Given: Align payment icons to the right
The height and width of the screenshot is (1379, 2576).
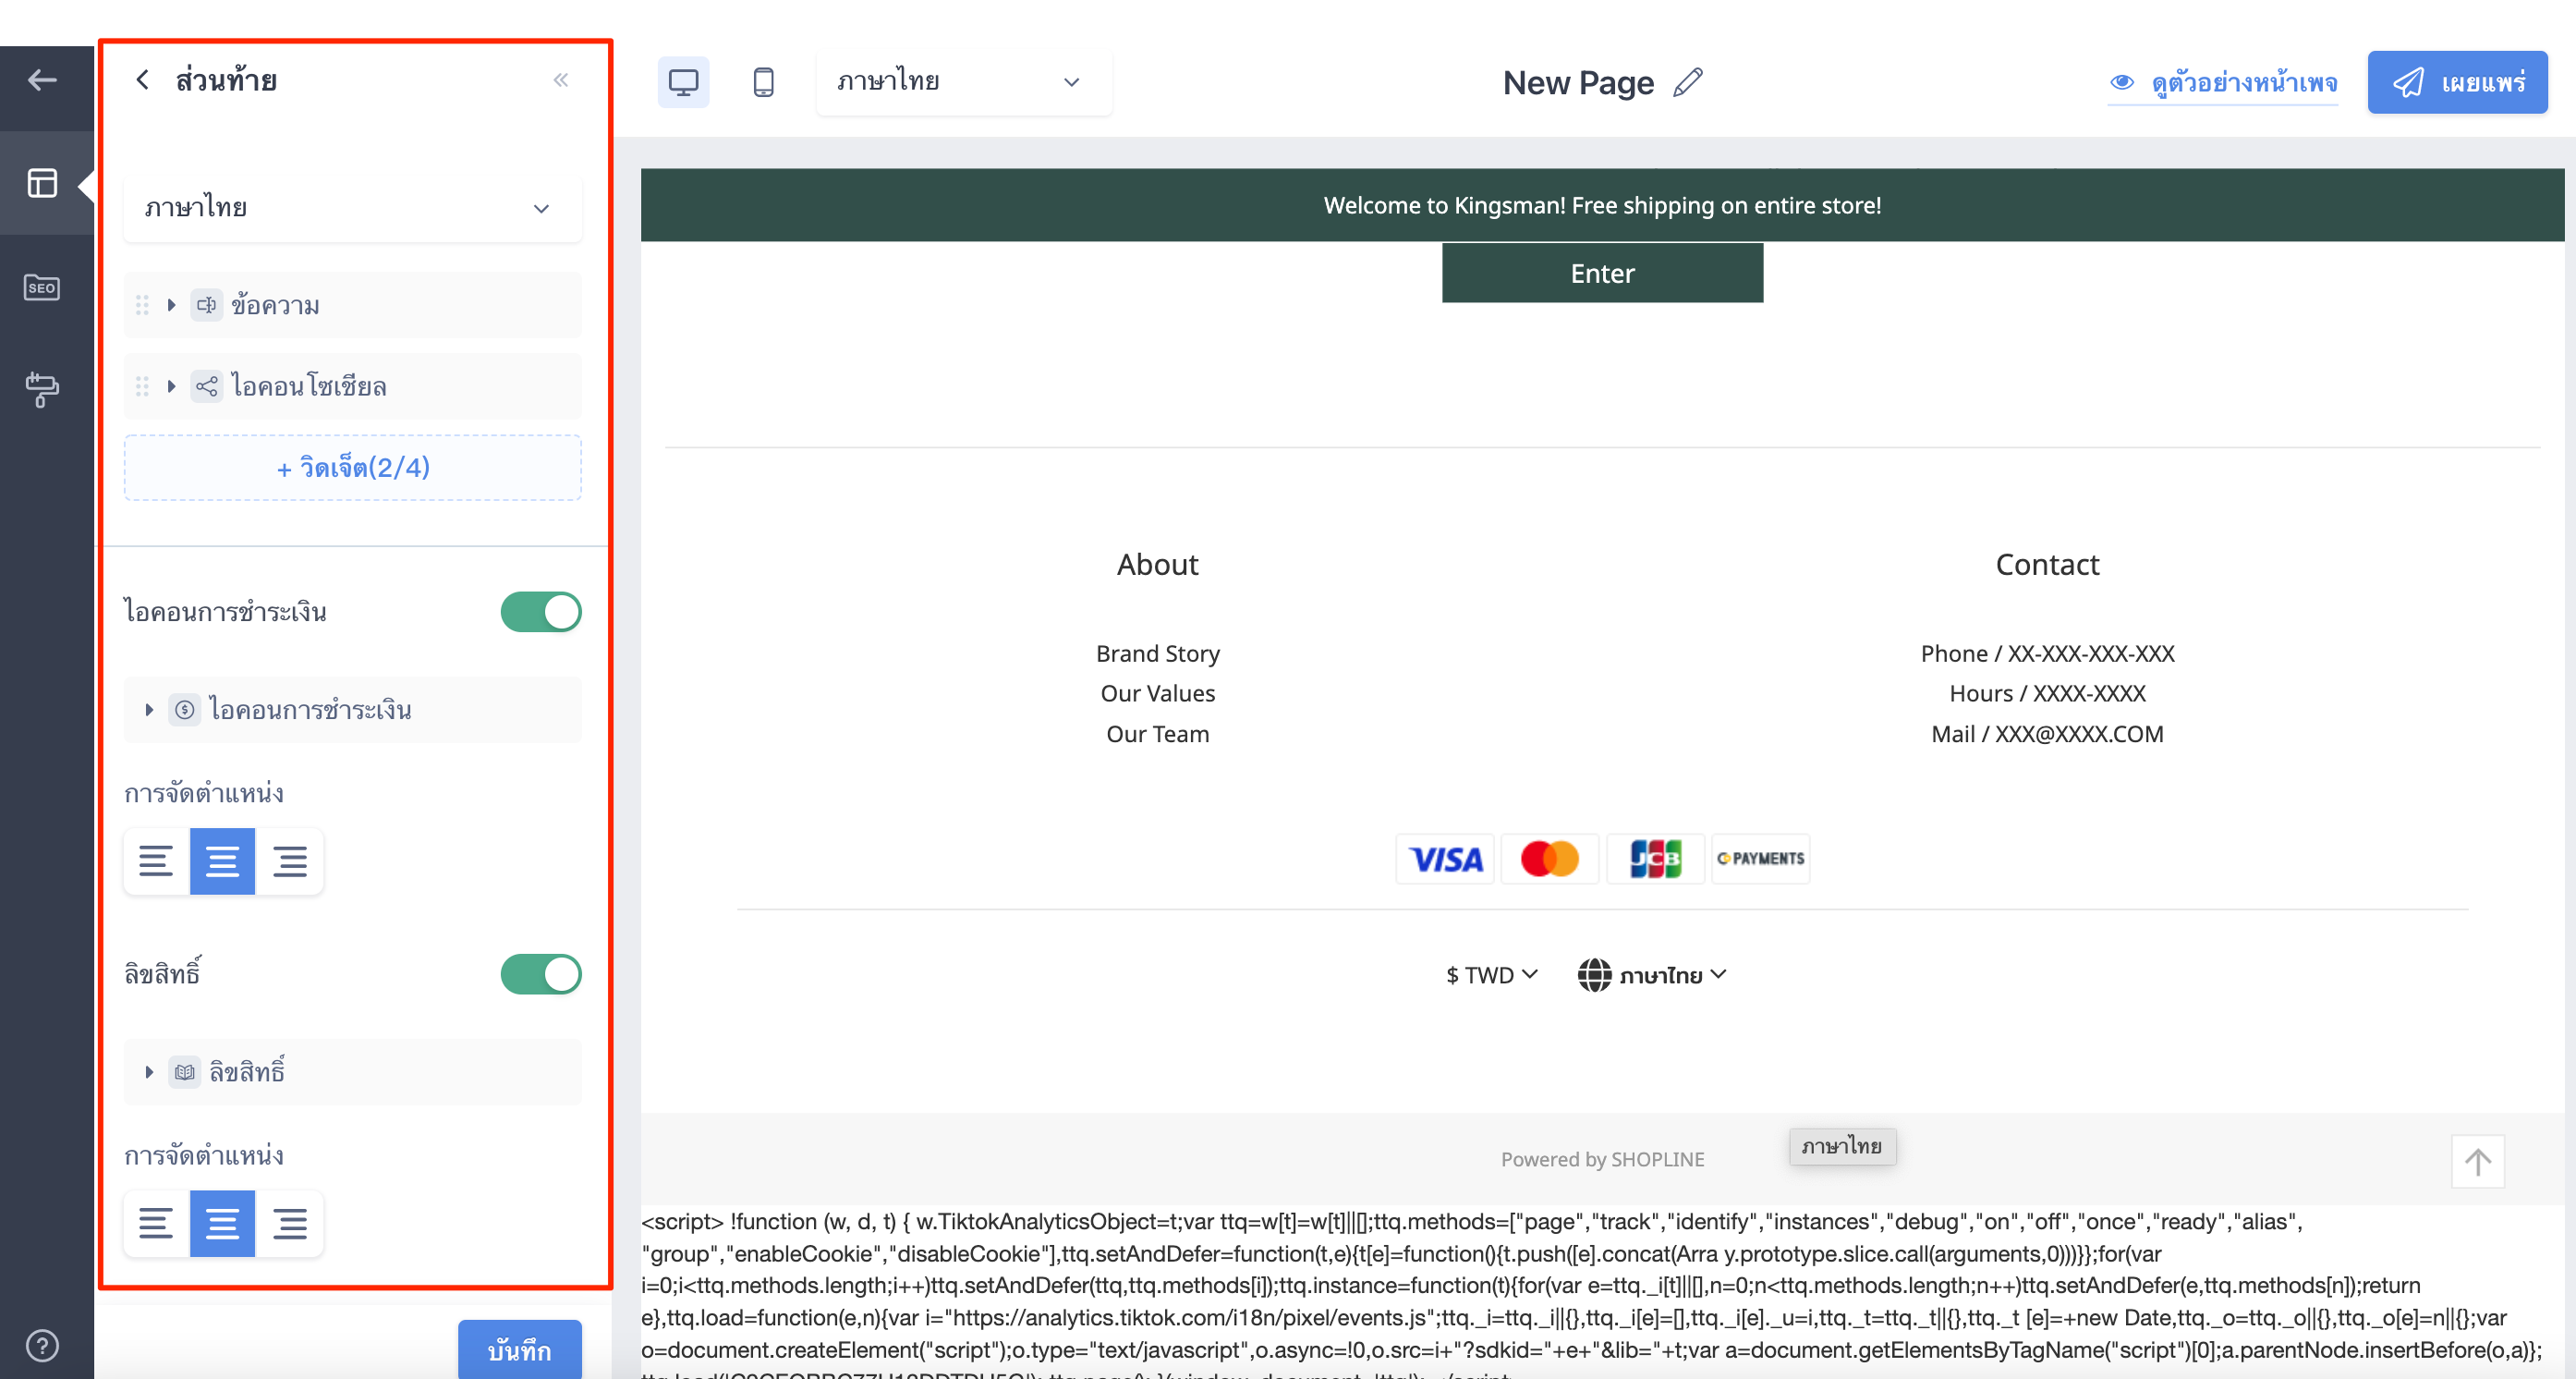Looking at the screenshot, I should pyautogui.click(x=290, y=861).
